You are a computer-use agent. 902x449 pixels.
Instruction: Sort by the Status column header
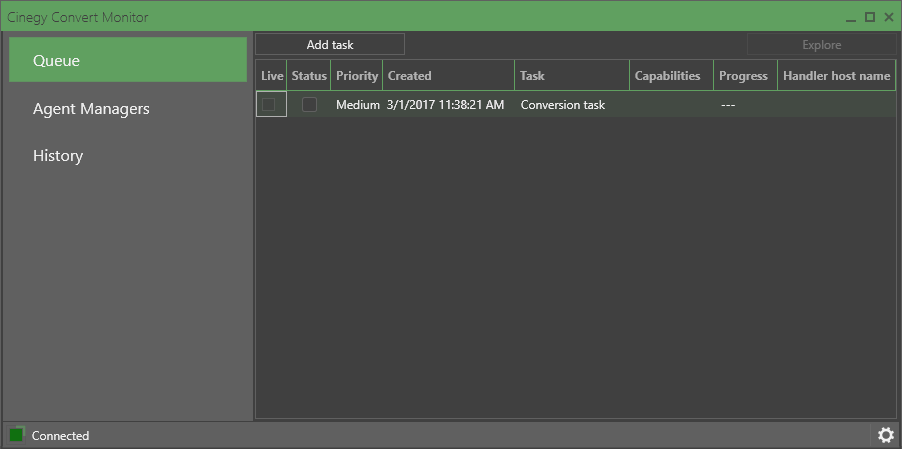click(309, 75)
